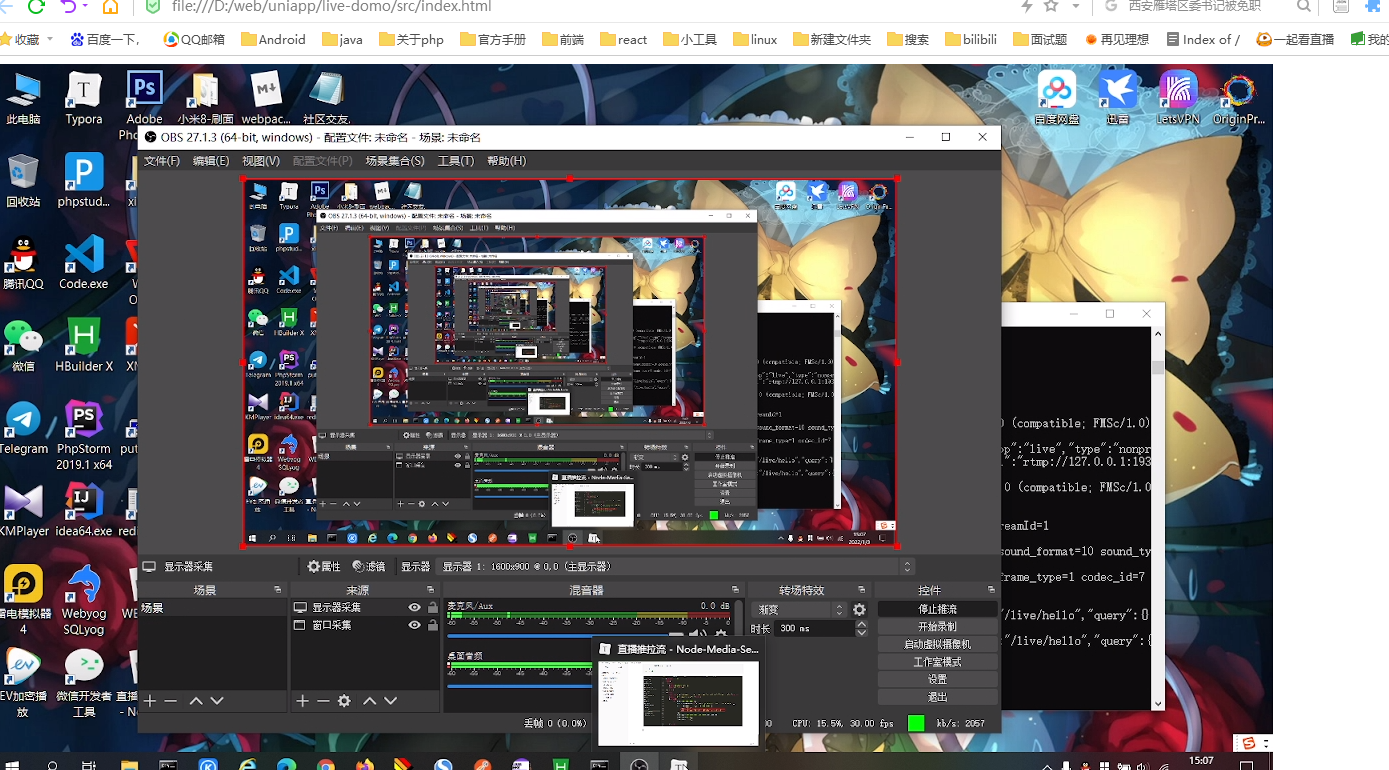Open the react bookmarks folder in browser
The height and width of the screenshot is (770, 1389).
coord(624,40)
